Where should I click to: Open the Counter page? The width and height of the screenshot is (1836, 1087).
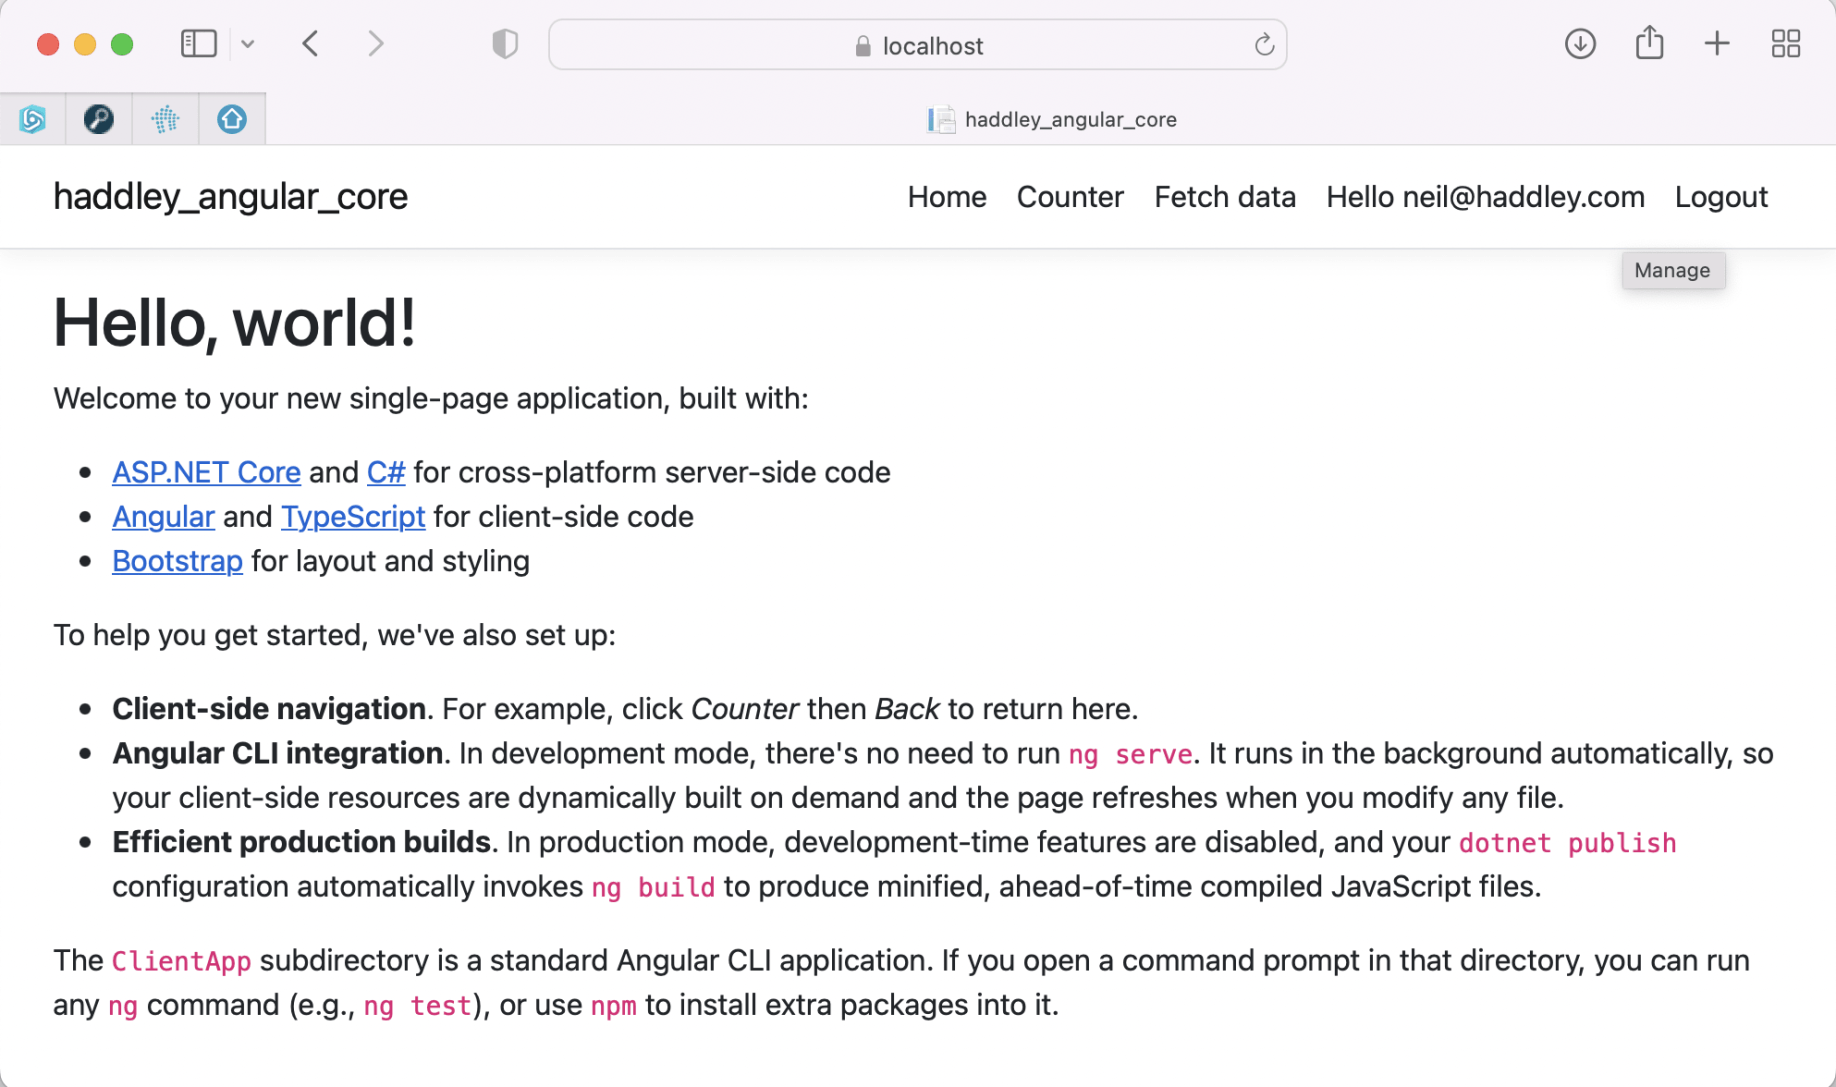[1070, 197]
